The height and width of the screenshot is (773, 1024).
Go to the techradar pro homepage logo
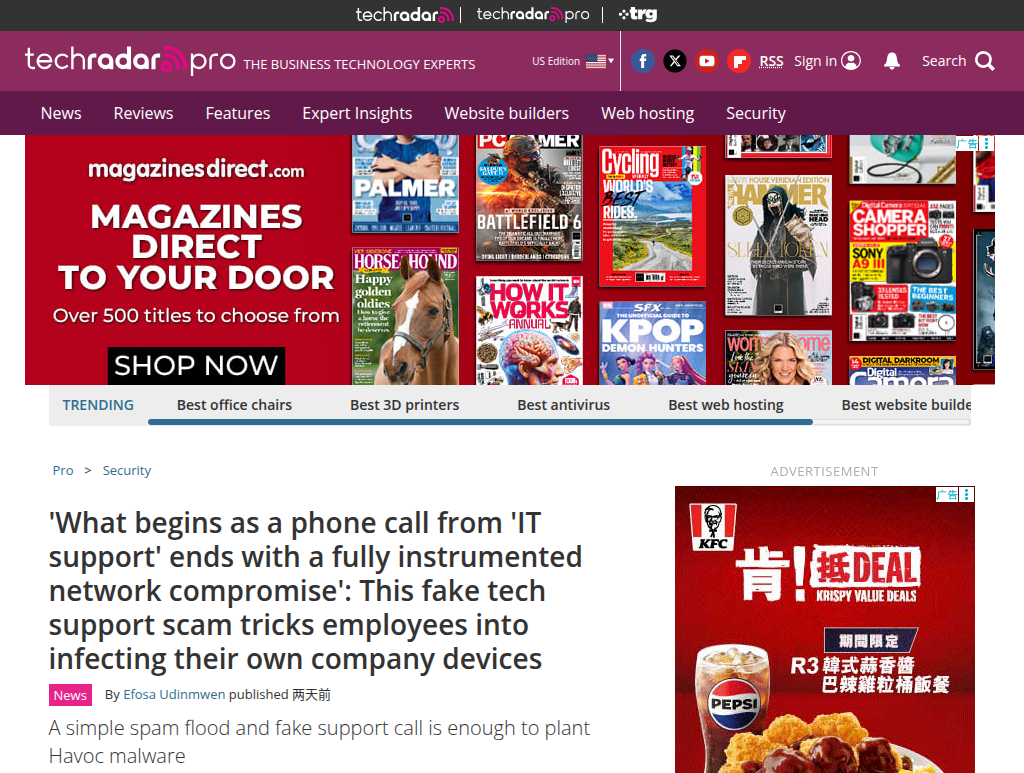pos(130,61)
